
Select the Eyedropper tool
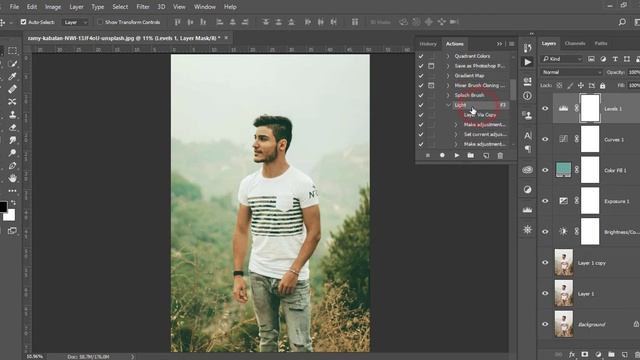pos(12,76)
